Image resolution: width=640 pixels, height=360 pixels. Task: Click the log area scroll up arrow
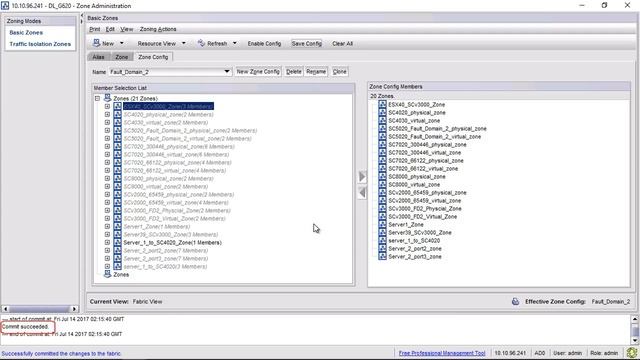pyautogui.click(x=635, y=319)
